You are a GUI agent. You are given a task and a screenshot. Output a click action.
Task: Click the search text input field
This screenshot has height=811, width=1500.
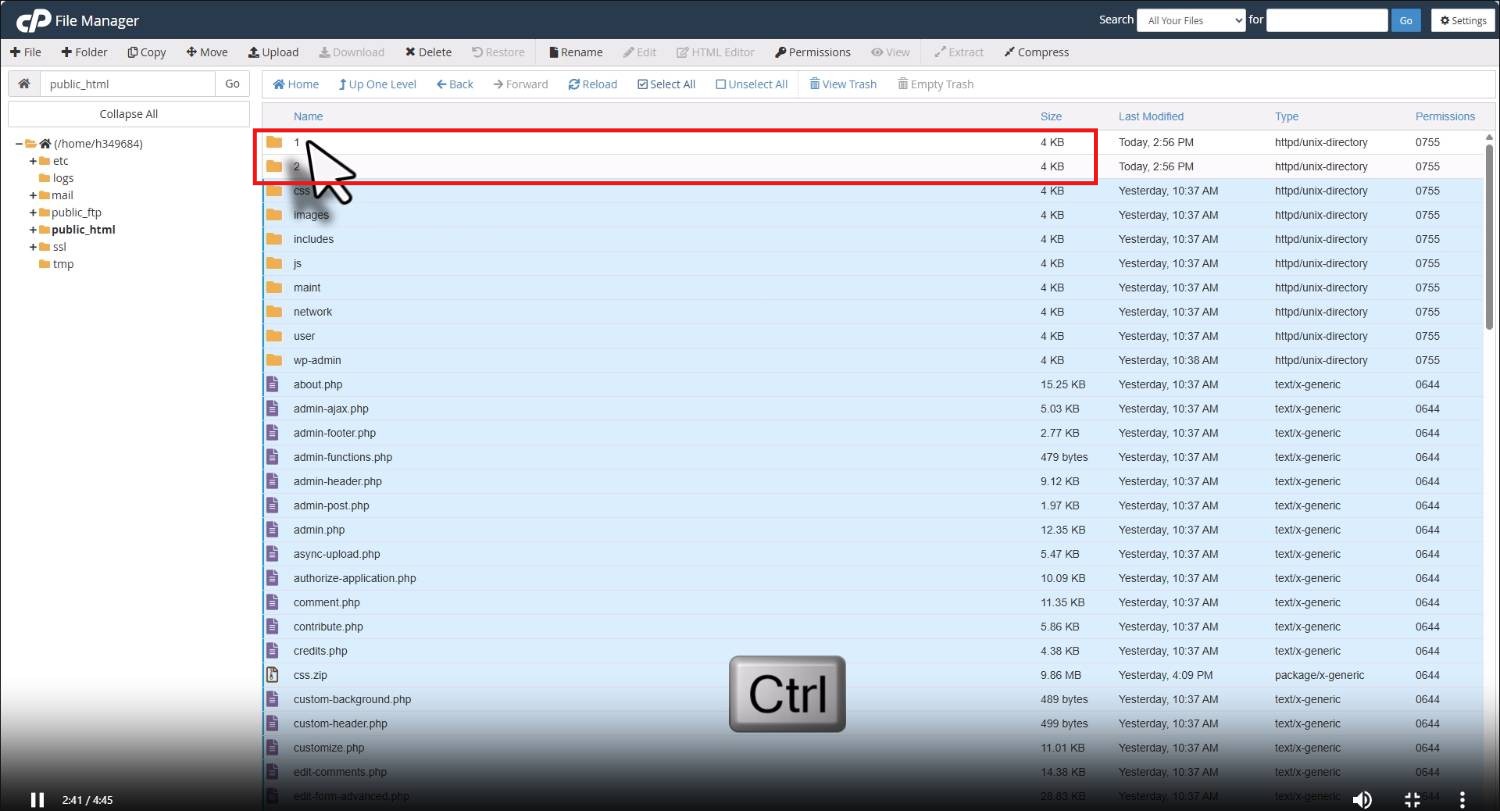(1327, 20)
